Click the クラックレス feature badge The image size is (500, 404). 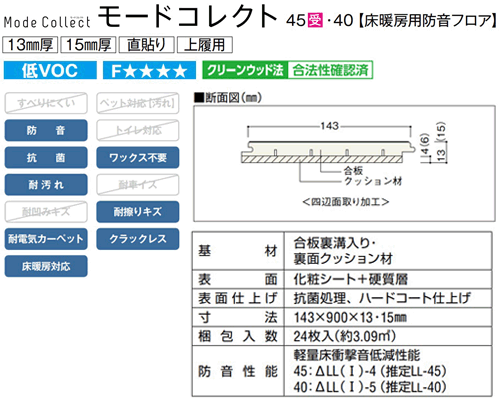click(x=138, y=239)
